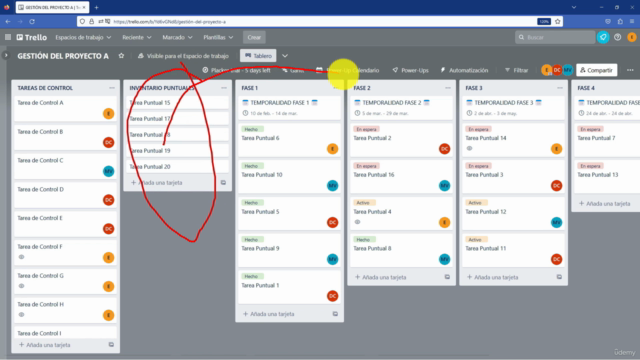
Task: Create card from template in FASE 2
Action: pyautogui.click(x=447, y=277)
